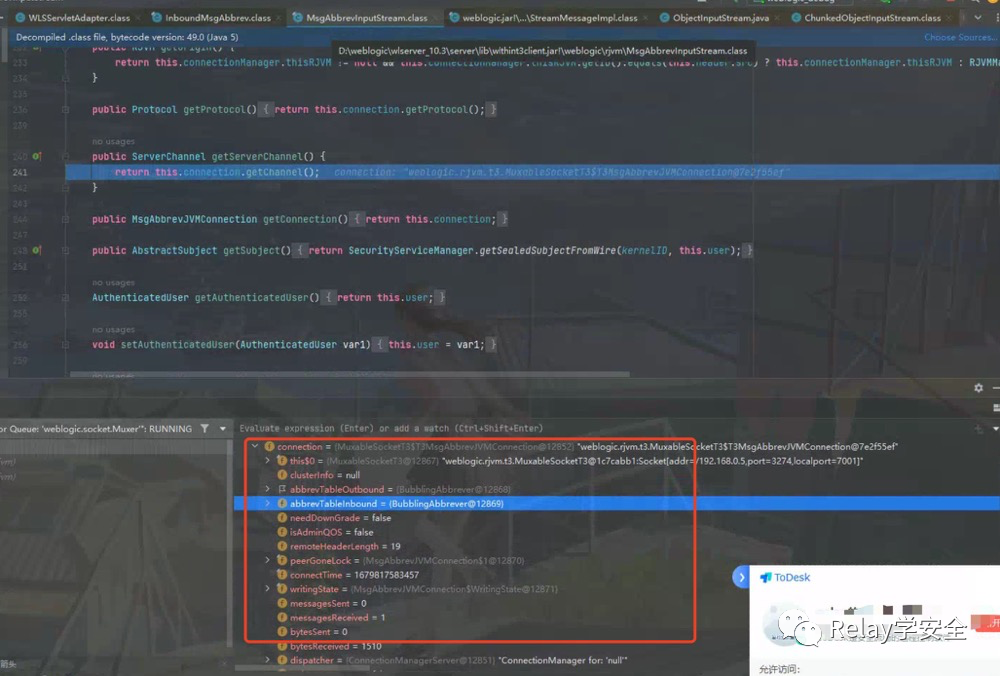Click the frames panel vertical scrollbar
1000x676 pixels.
coord(230,542)
